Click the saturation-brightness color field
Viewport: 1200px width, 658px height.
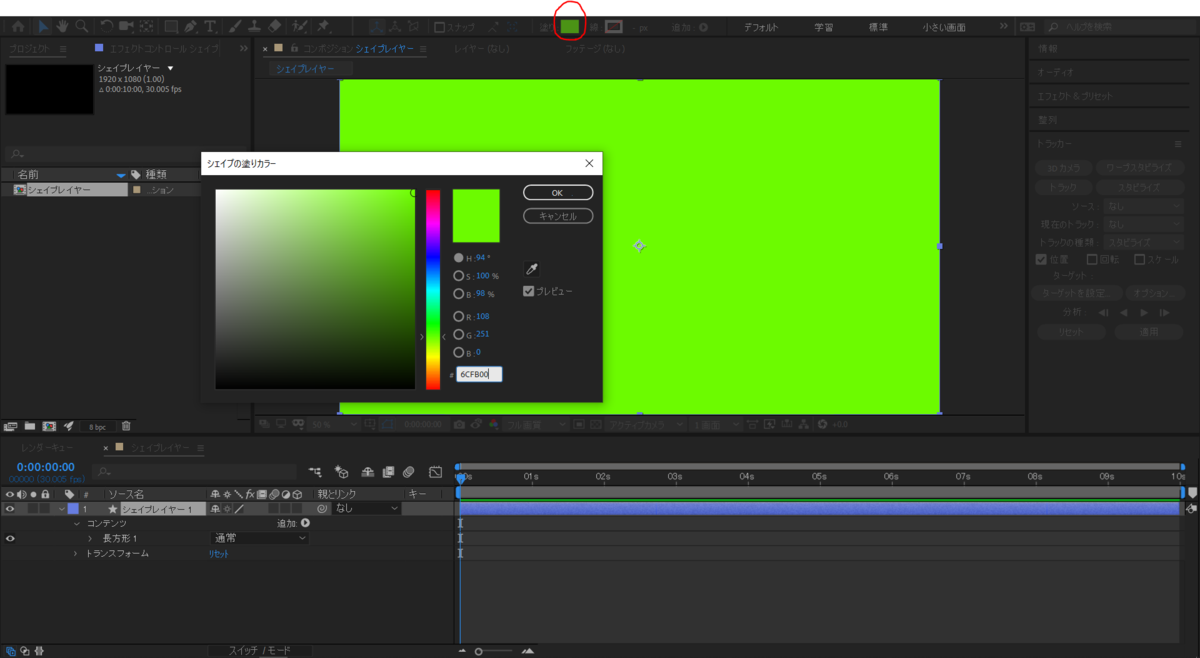315,289
